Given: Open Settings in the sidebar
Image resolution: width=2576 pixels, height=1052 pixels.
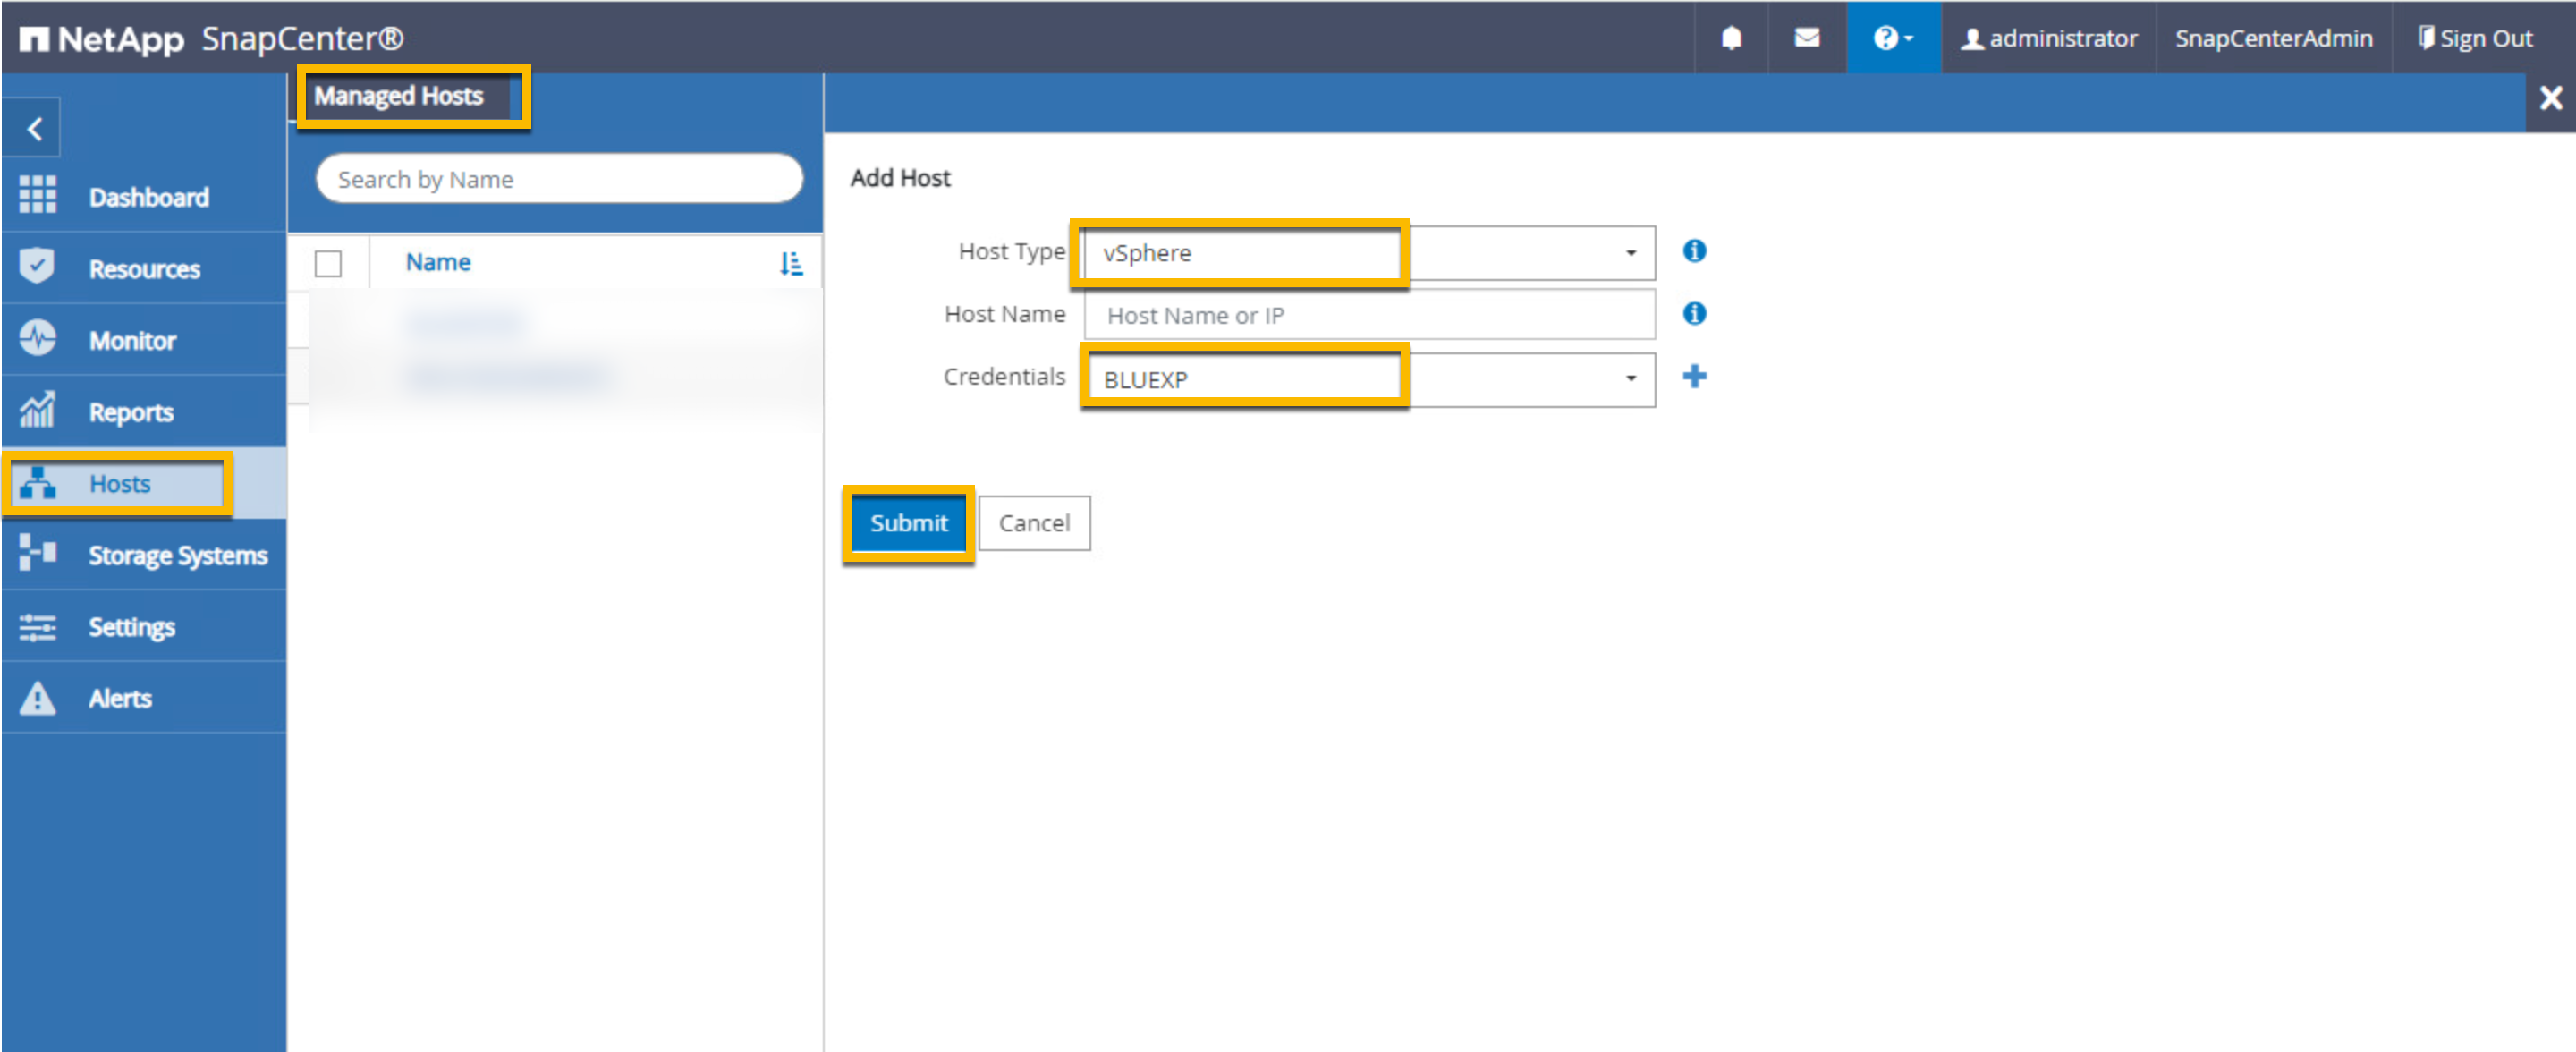Looking at the screenshot, I should pos(131,627).
